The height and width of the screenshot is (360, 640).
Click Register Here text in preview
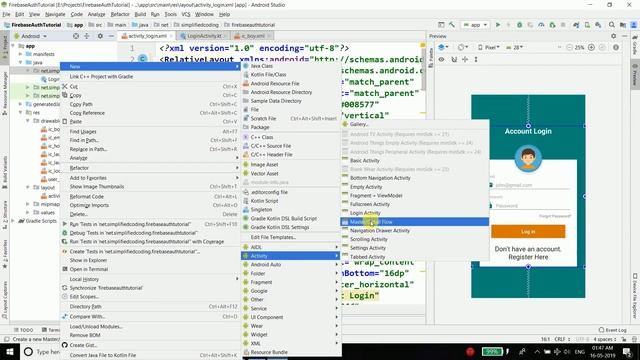528,257
